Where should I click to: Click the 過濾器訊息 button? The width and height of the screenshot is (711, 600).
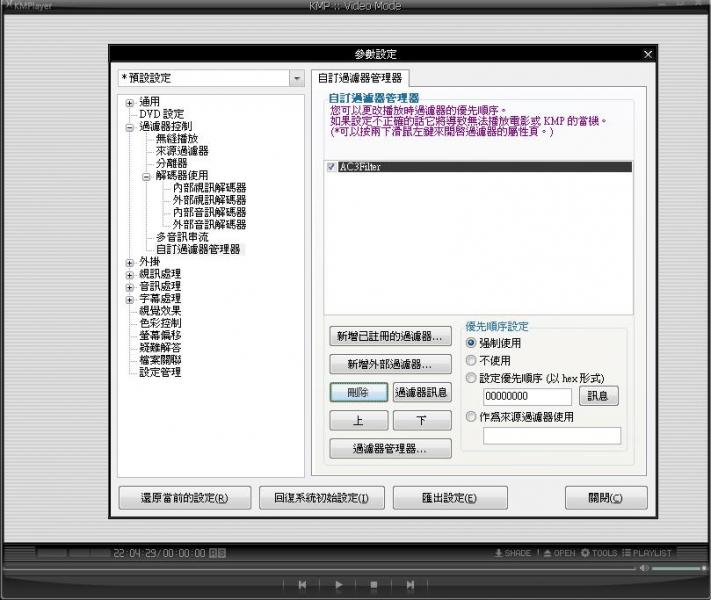422,392
